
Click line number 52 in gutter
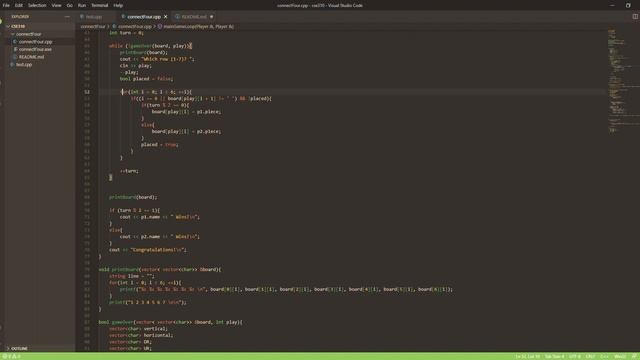87,92
